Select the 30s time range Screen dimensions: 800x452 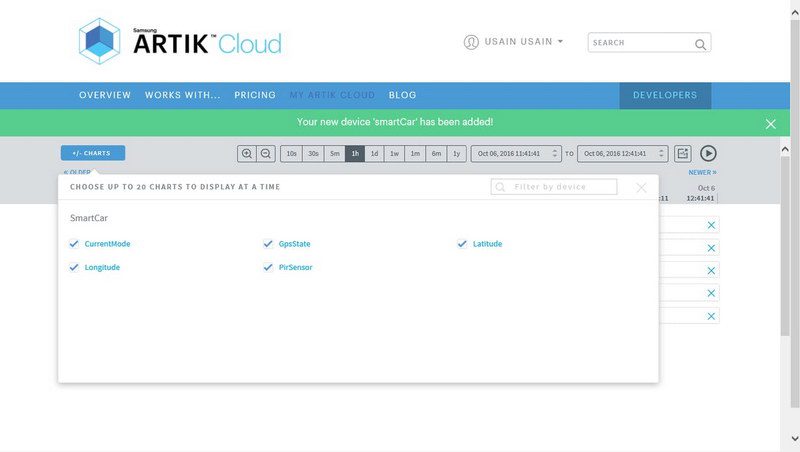(313, 154)
